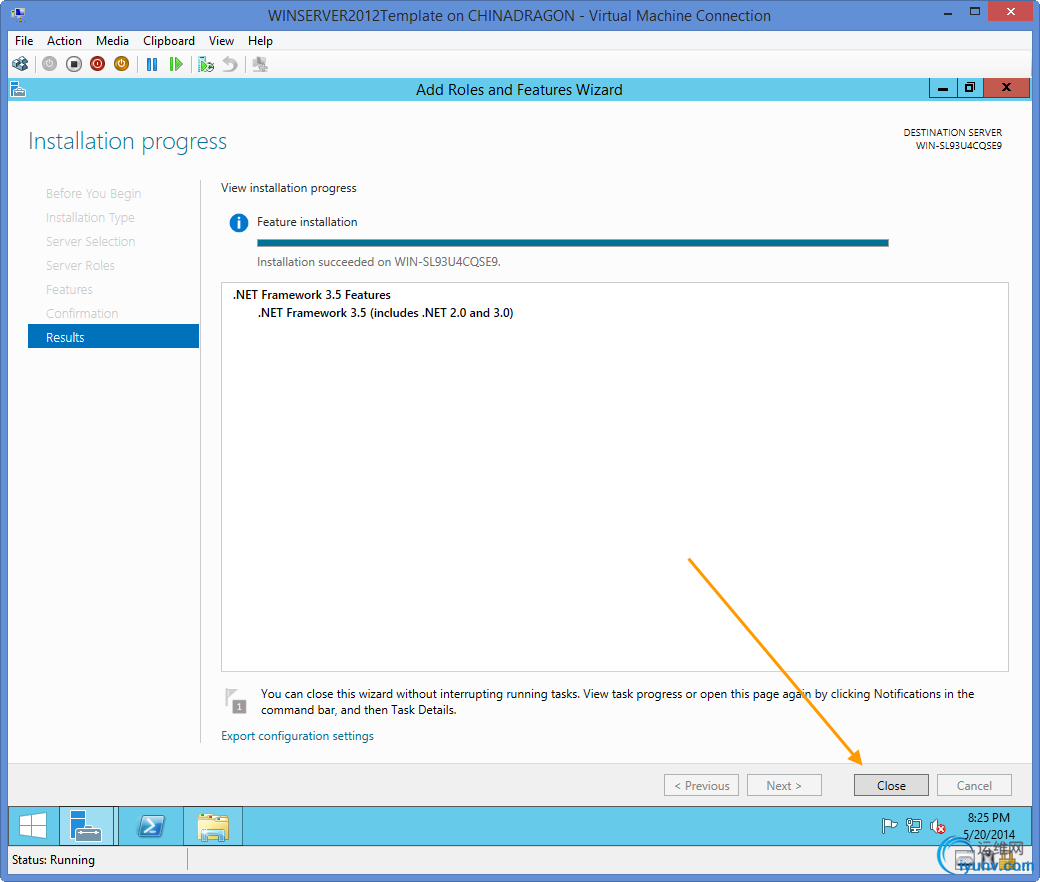The height and width of the screenshot is (882, 1040).
Task: Click the 'Installation progress' page title
Action: tap(127, 141)
